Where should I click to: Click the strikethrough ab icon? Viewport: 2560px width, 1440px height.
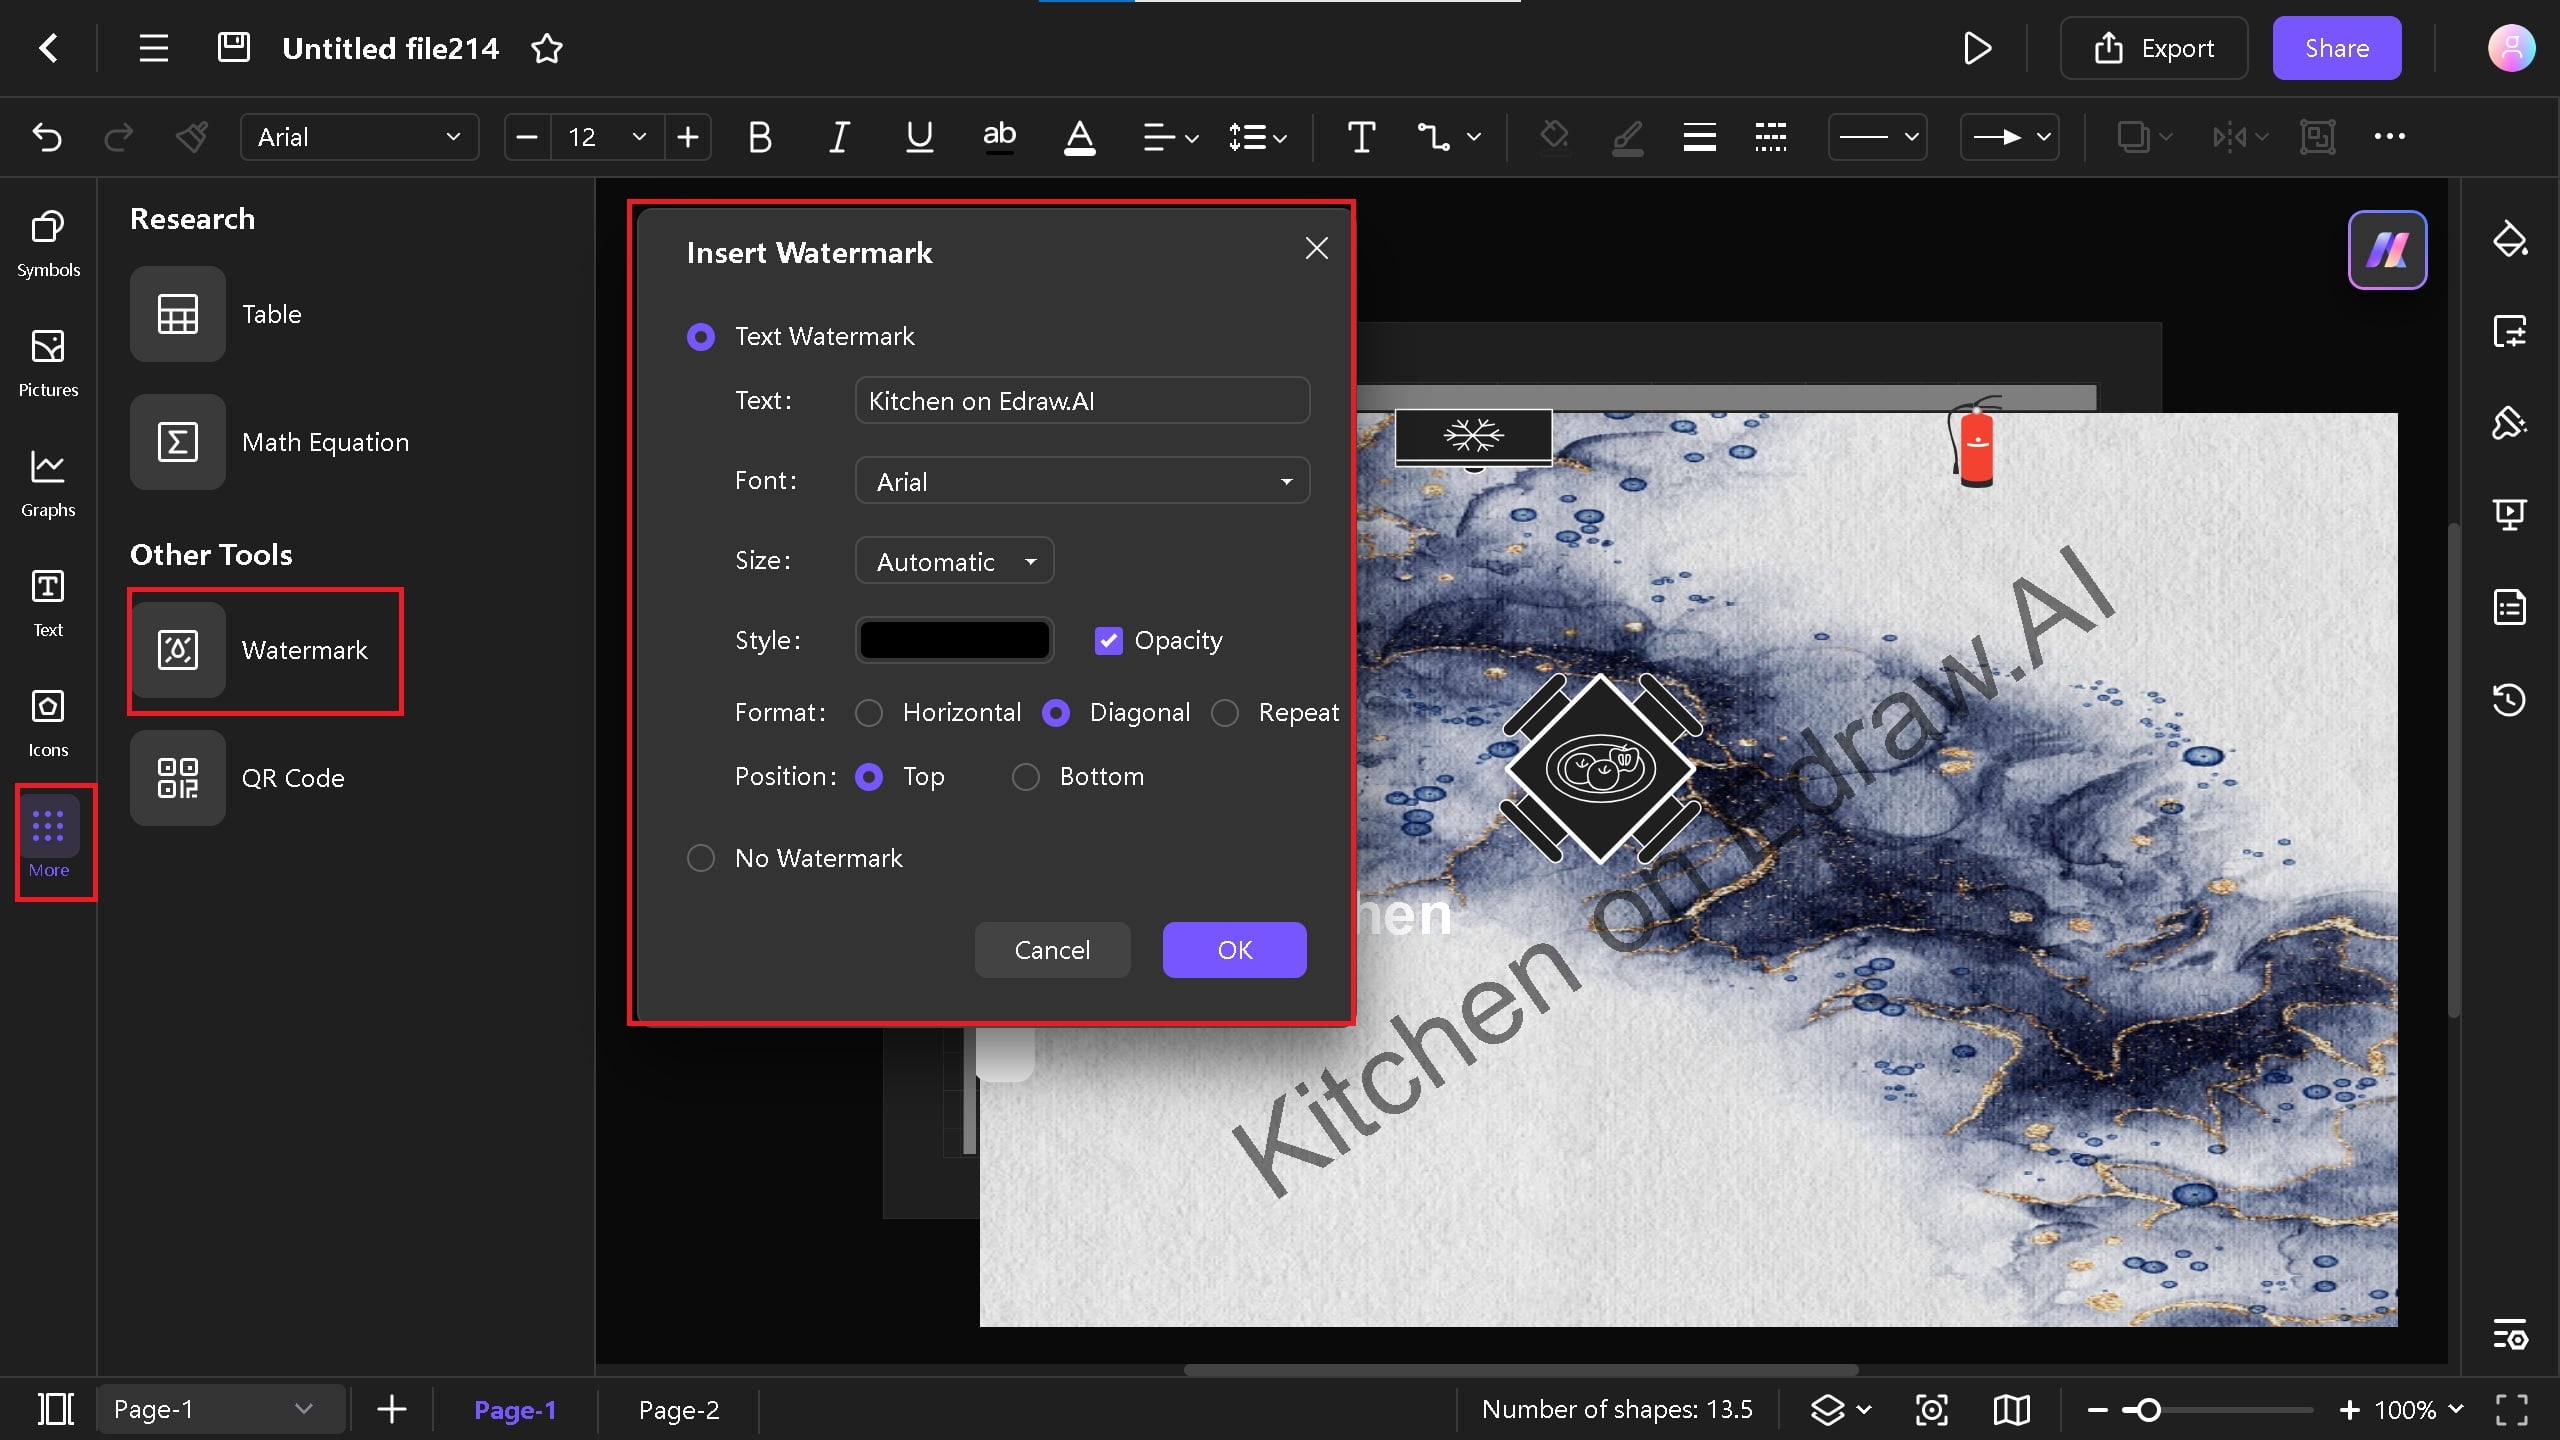pyautogui.click(x=999, y=137)
